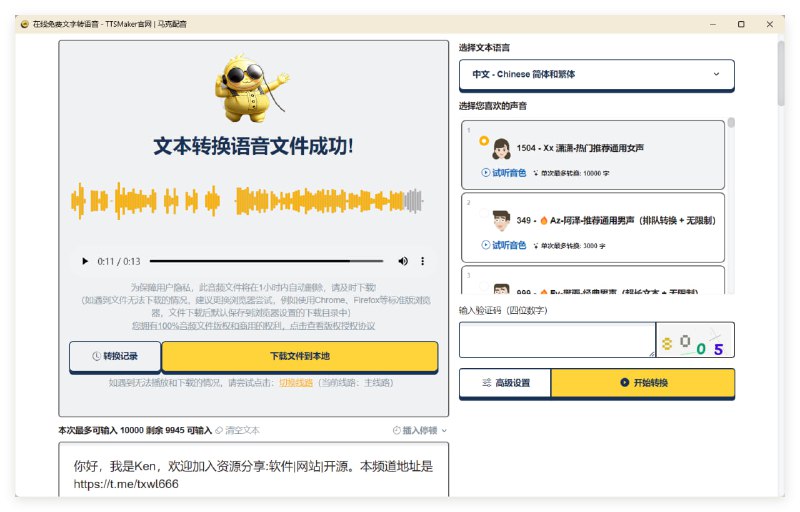This screenshot has height=512, width=800.
Task: Click the 选择文本语言 label
Action: coord(484,48)
